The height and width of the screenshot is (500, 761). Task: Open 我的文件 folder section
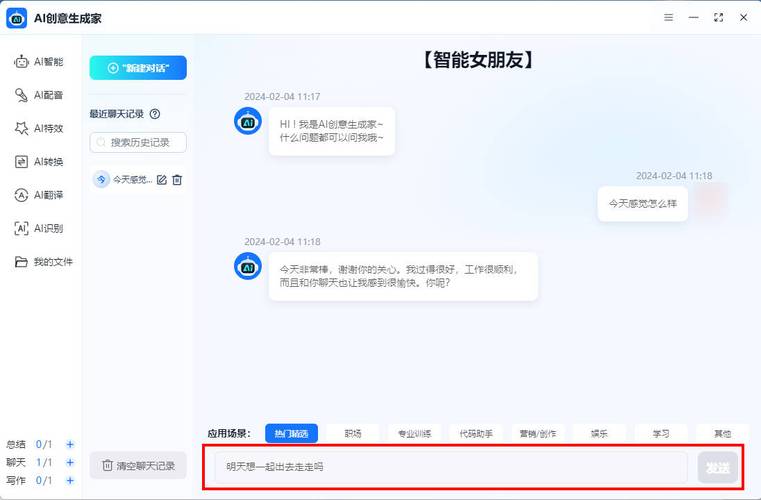44,262
